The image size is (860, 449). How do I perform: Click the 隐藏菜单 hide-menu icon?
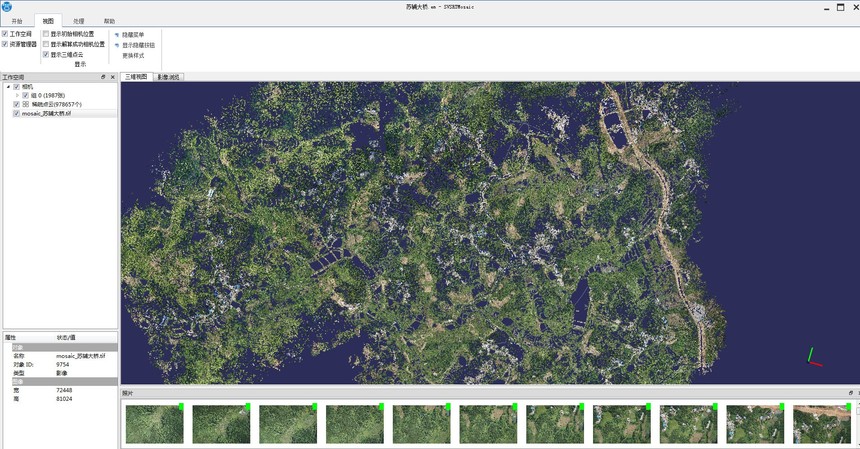pos(116,35)
